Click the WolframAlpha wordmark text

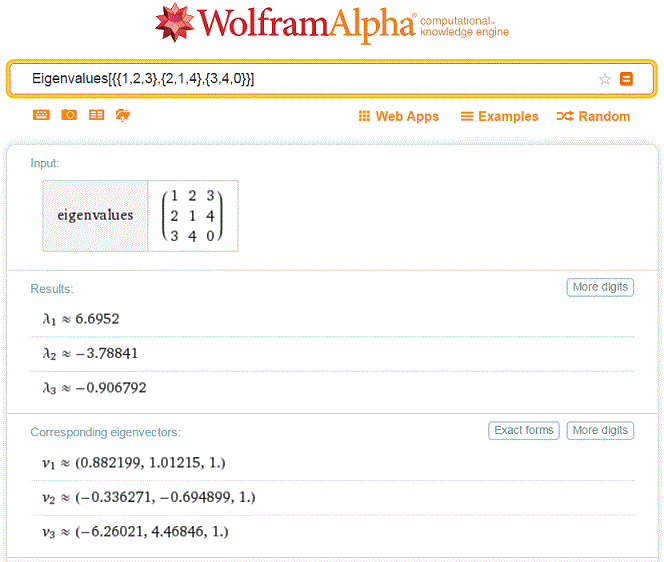click(307, 24)
